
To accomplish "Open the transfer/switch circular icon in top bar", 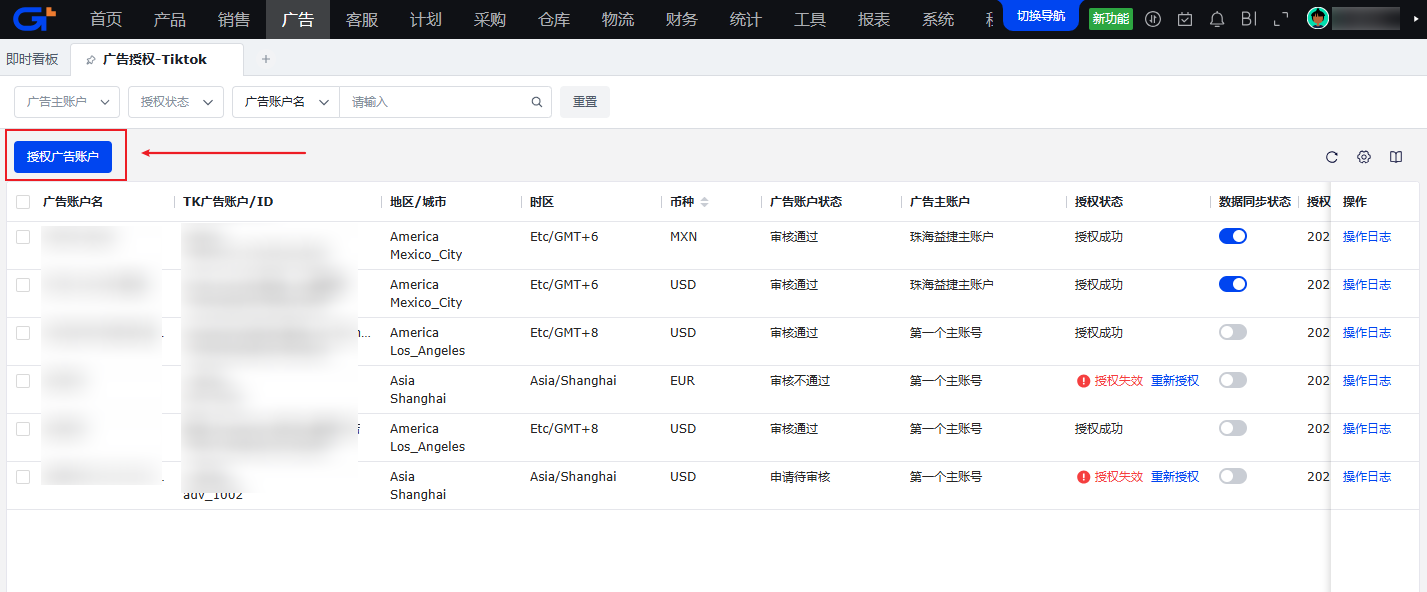I will click(1153, 19).
